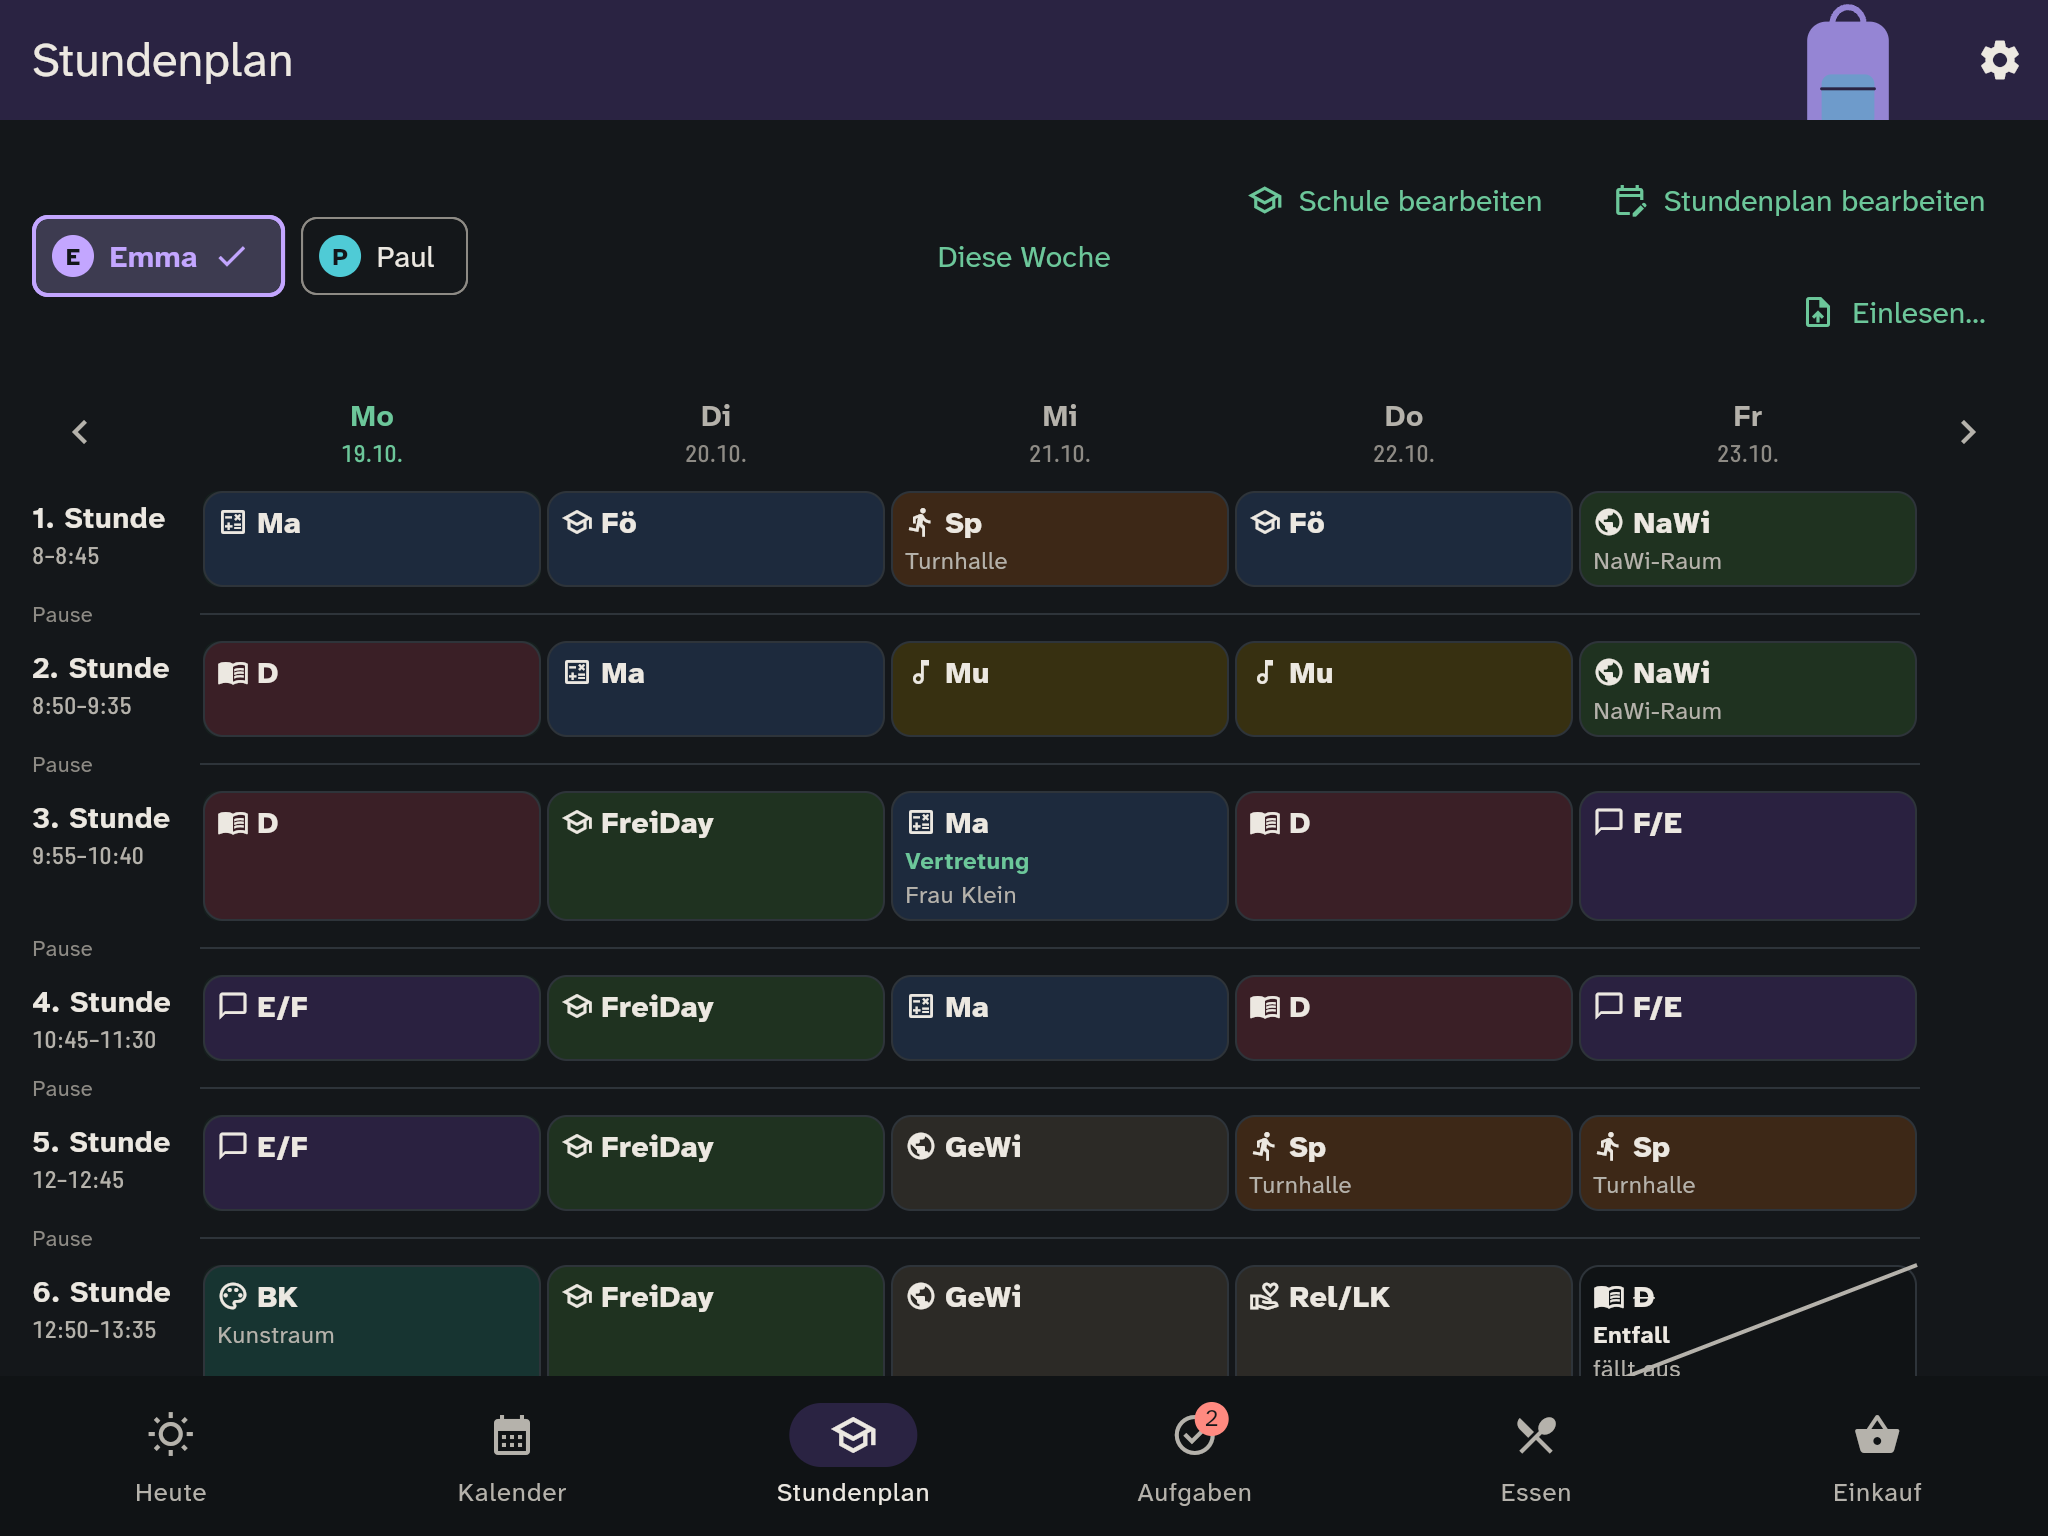Click Stundenplan bearbeiten link
Image resolution: width=2048 pixels, height=1536 pixels.
coord(1800,201)
